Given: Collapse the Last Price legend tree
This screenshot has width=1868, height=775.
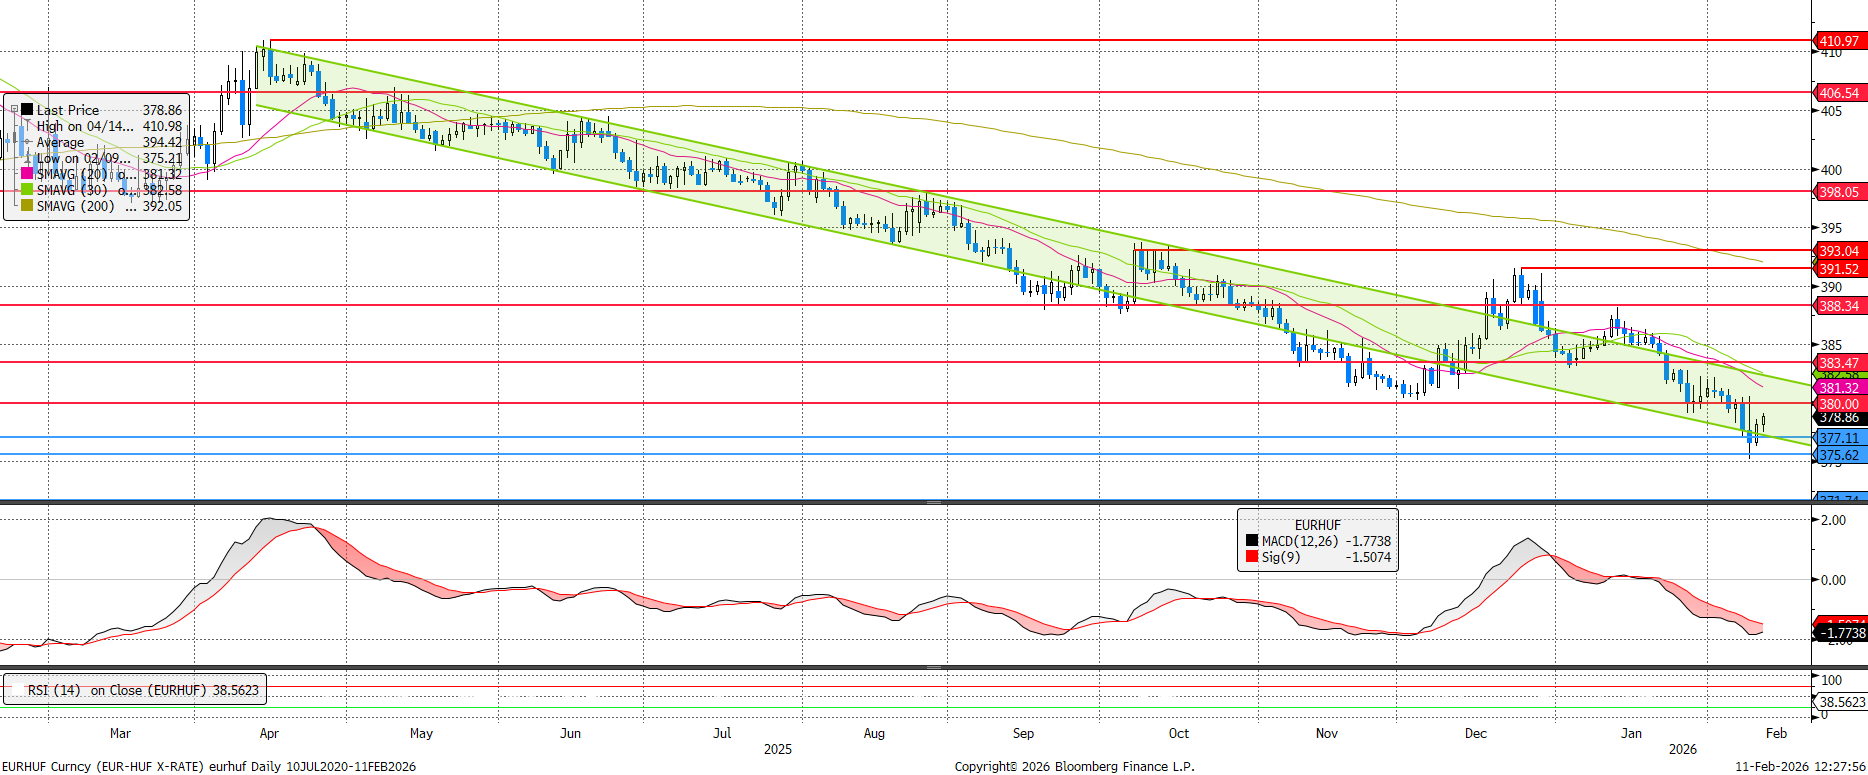Looking at the screenshot, I should click(13, 110).
